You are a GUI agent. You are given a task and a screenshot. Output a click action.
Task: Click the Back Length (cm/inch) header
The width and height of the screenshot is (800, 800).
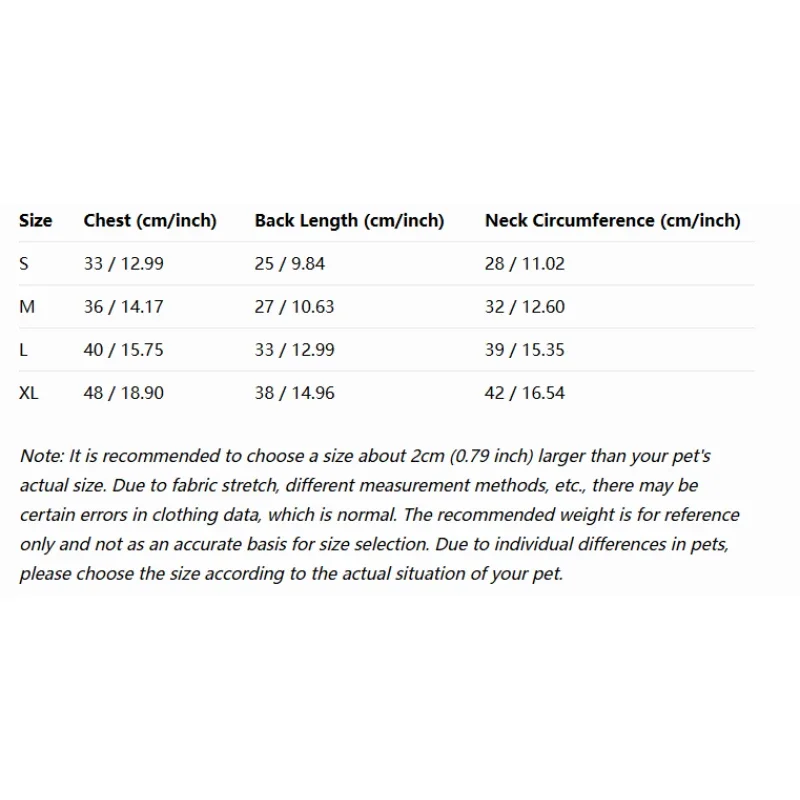[349, 221]
